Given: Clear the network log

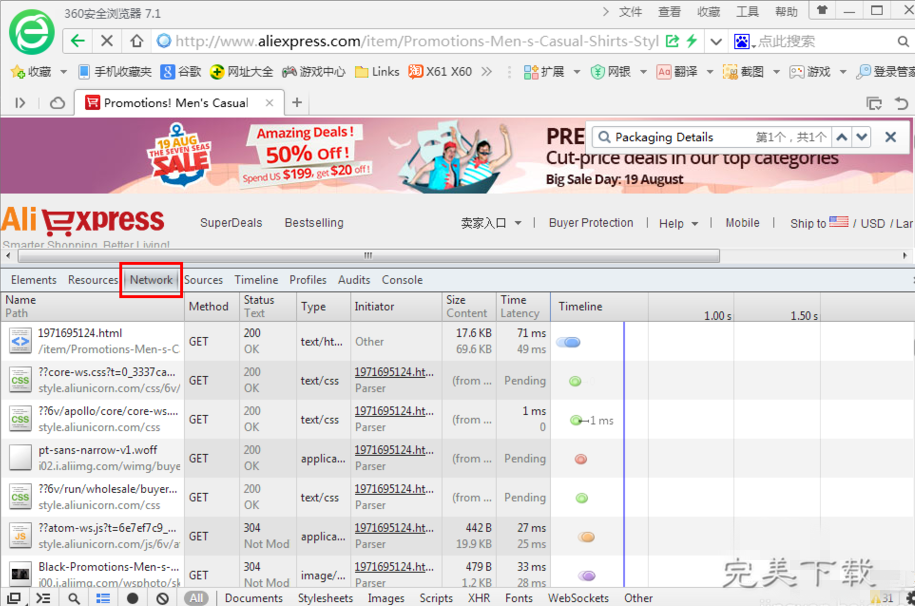Looking at the screenshot, I should coord(162,598).
